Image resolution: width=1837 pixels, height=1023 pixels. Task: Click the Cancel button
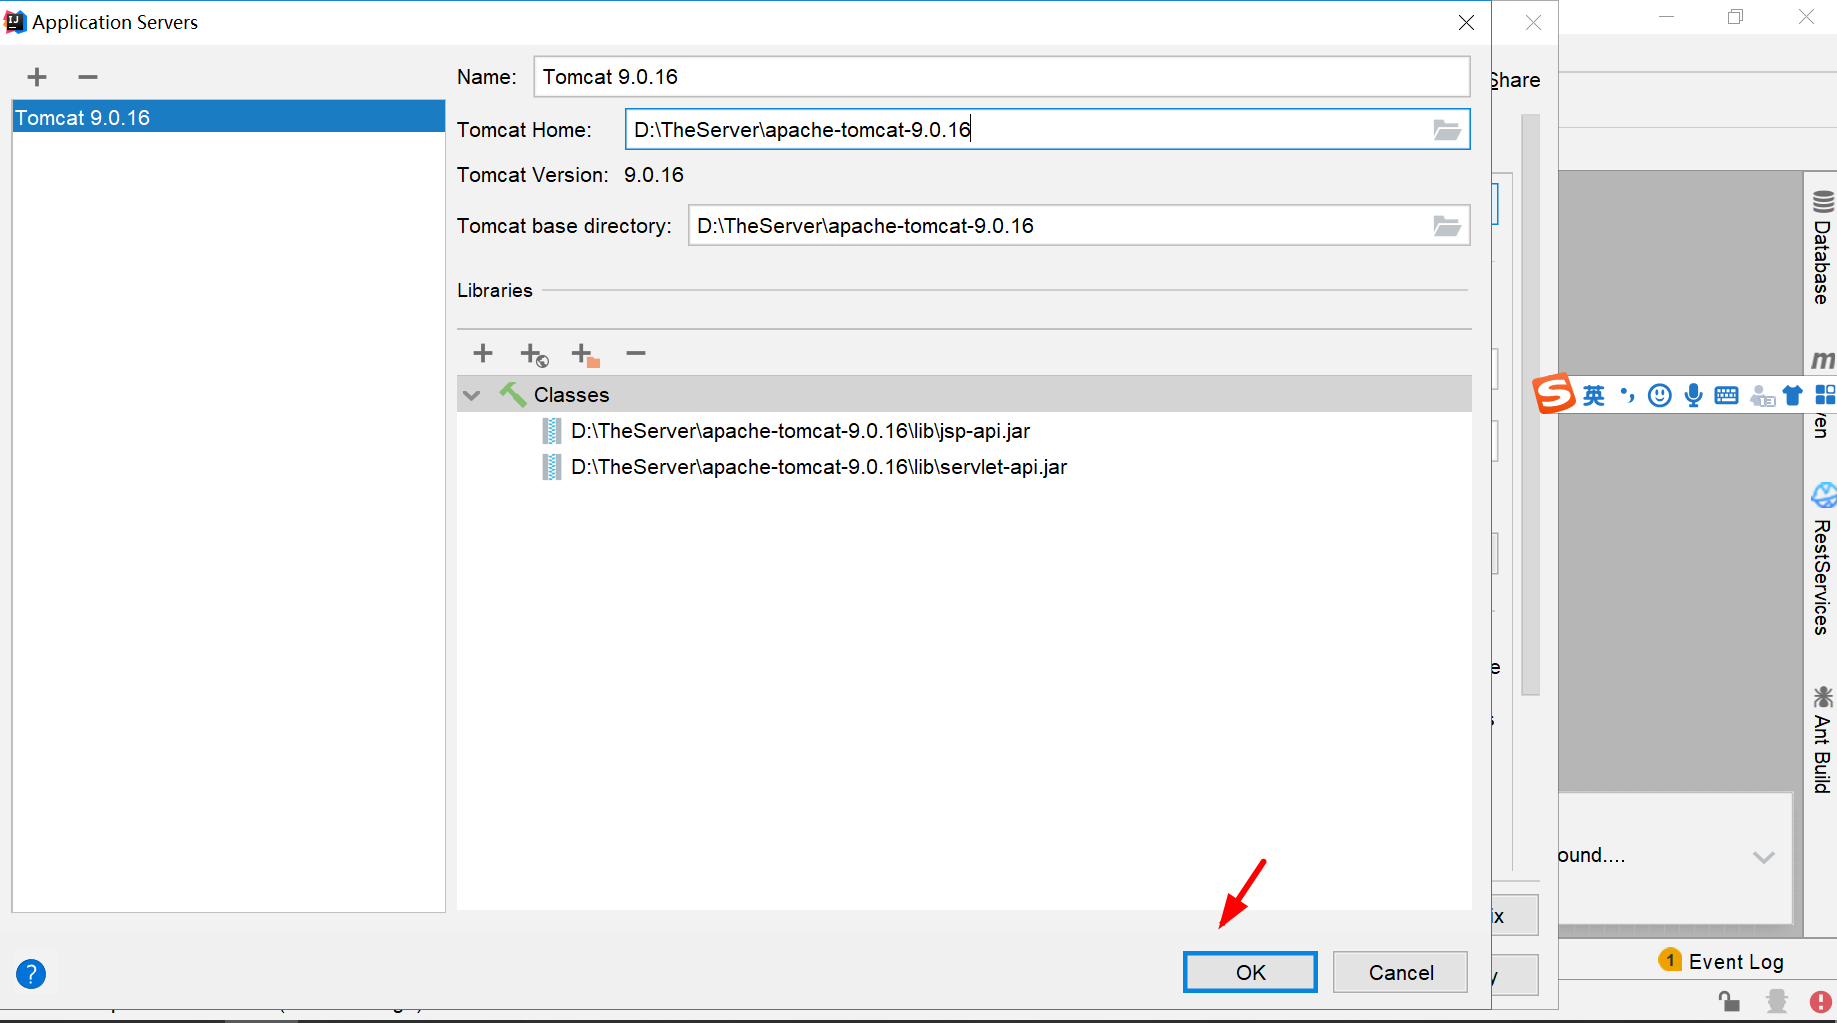(x=1400, y=972)
